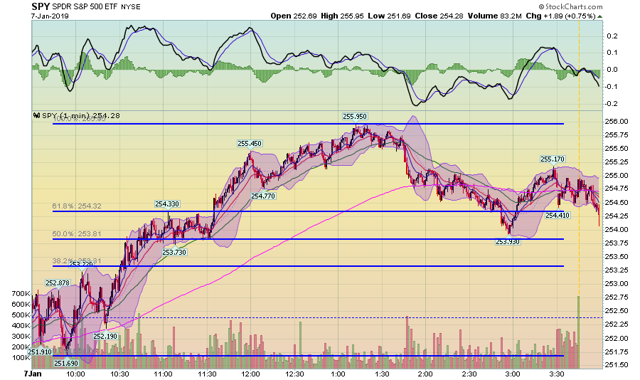The width and height of the screenshot is (640, 380).
Task: Click the 253.730 price label
Action: [174, 253]
